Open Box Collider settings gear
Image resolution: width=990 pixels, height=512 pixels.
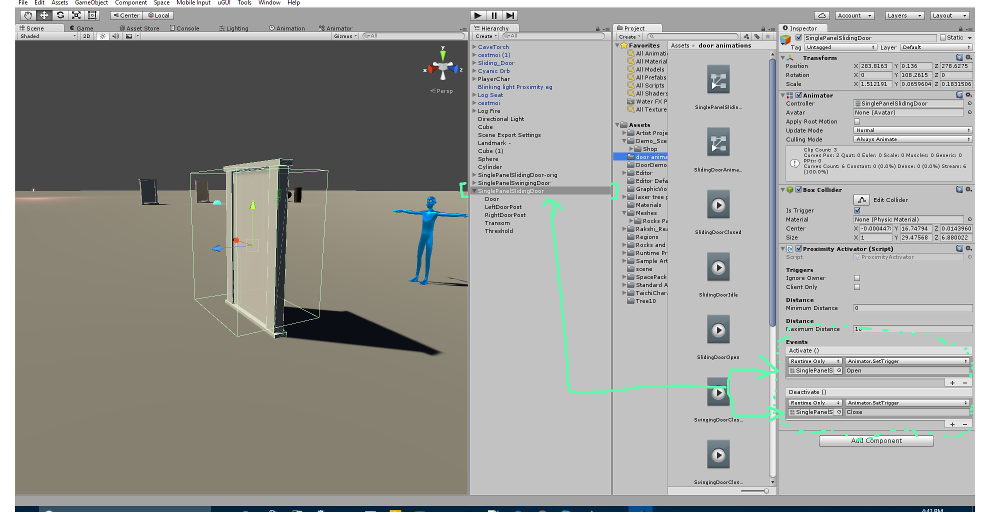coord(969,189)
